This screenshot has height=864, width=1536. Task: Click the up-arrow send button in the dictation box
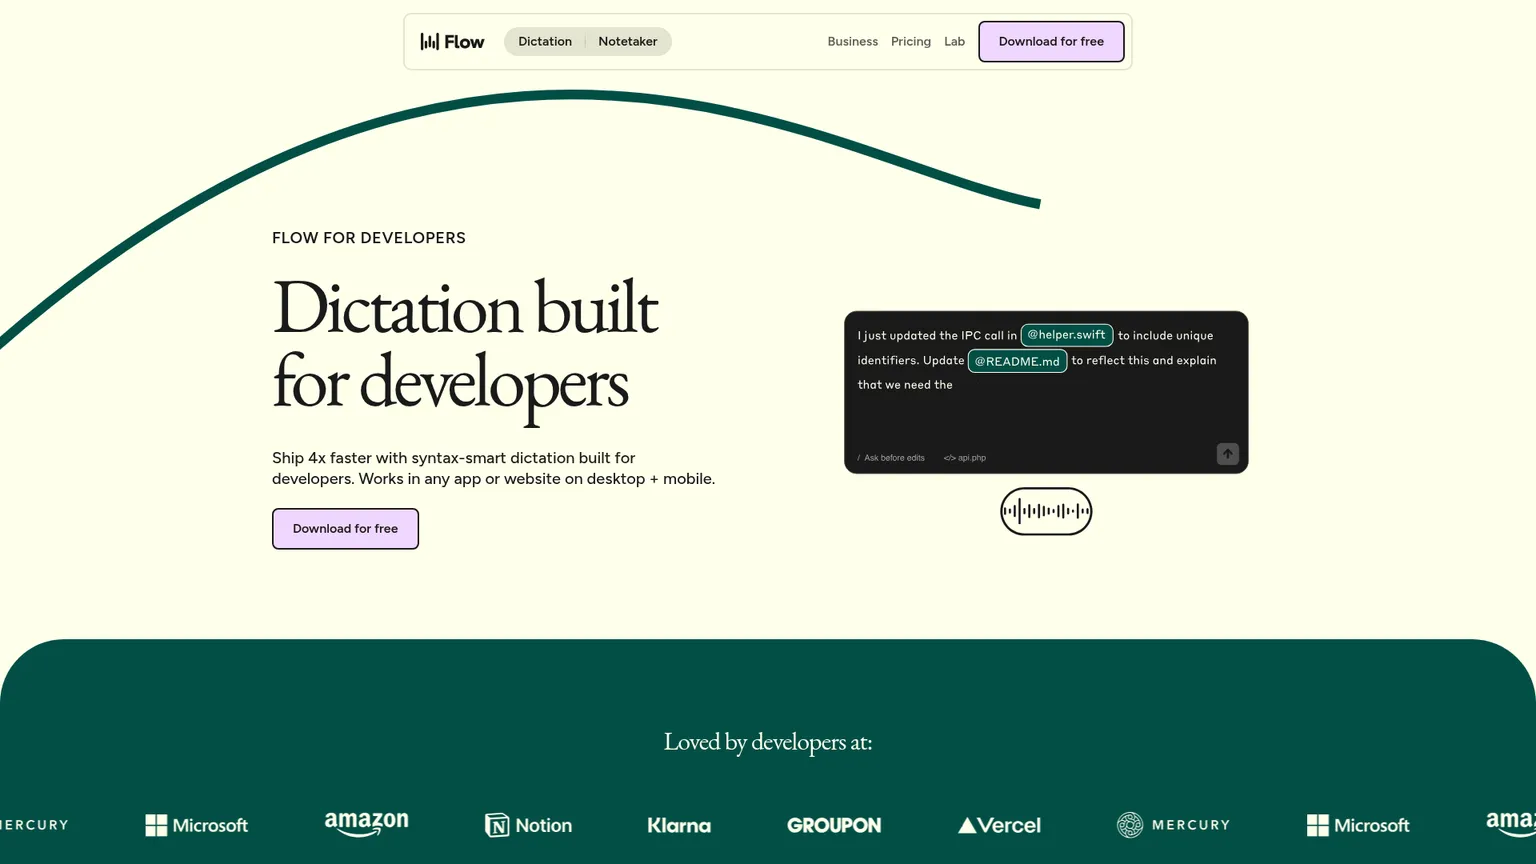1228,454
